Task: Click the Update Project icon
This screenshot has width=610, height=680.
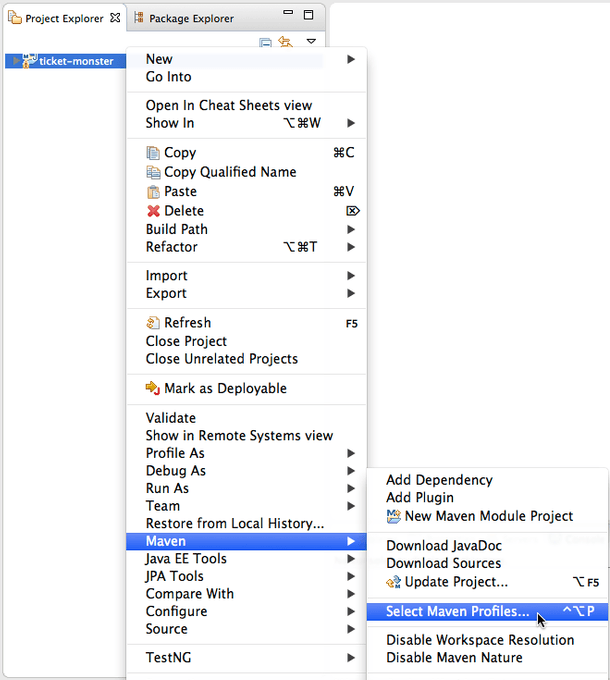Action: pos(393,582)
